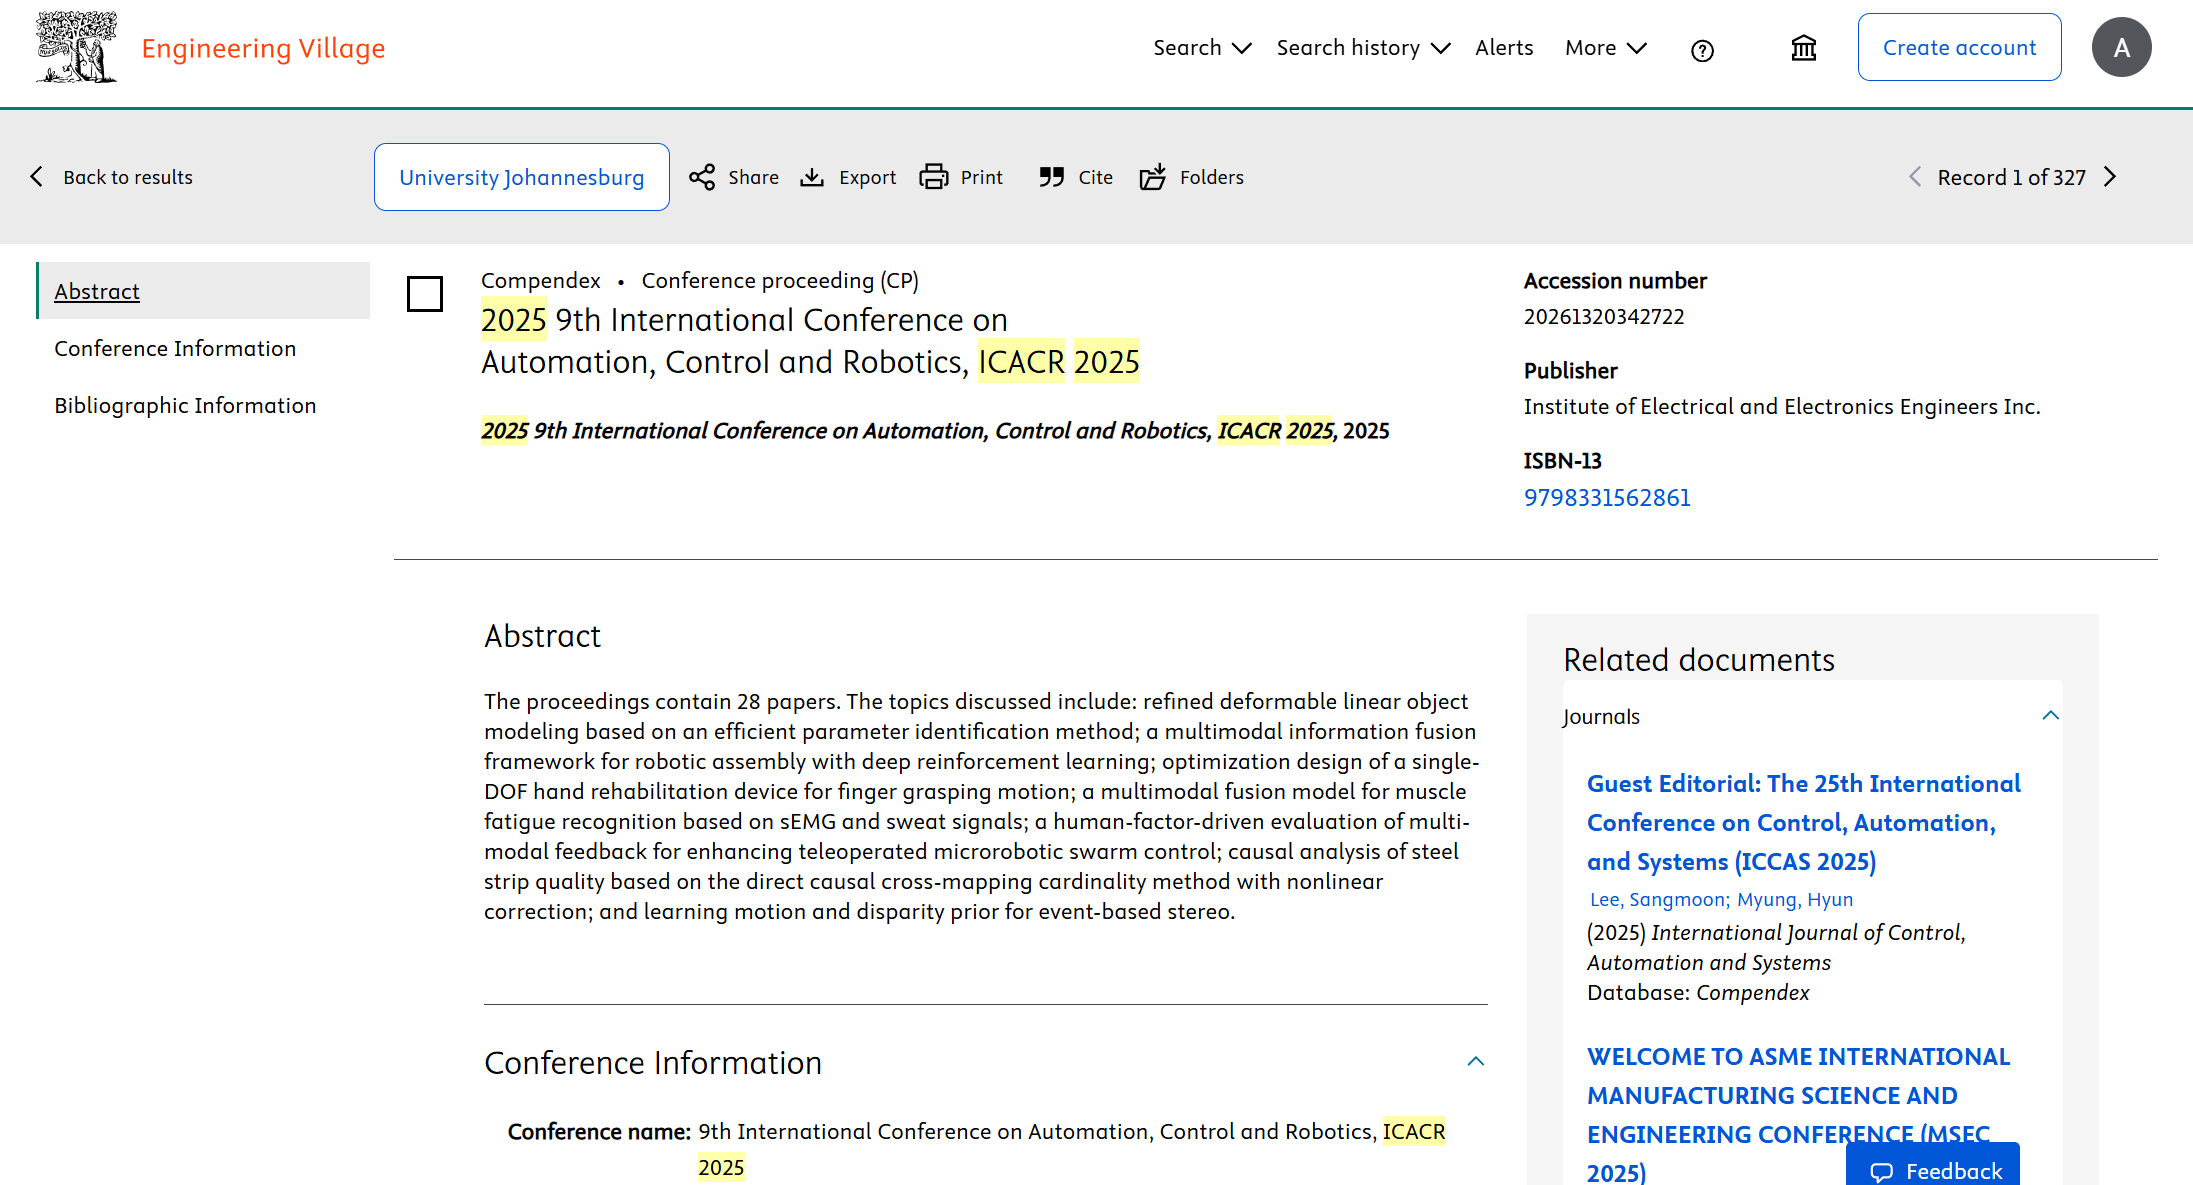The width and height of the screenshot is (2193, 1185).
Task: Open the Search dropdown menu
Action: 1201,48
